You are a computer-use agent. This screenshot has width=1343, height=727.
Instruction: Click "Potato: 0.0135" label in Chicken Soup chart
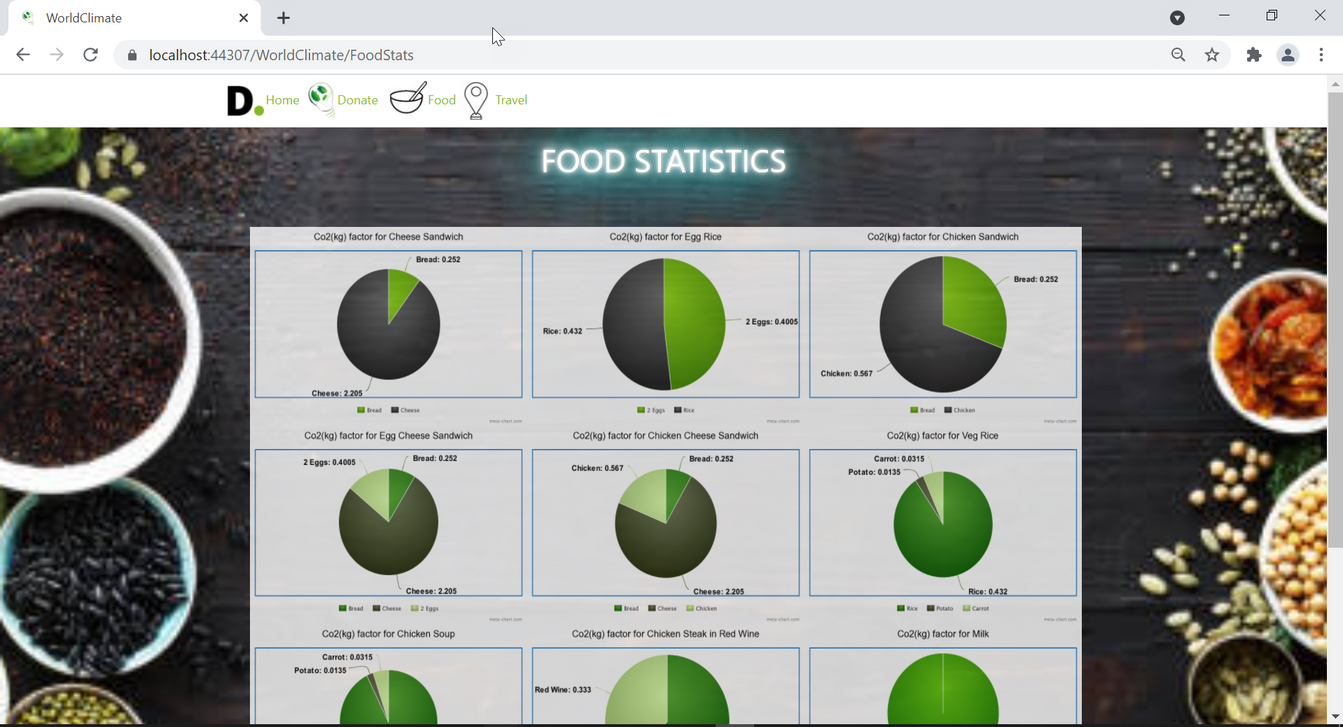point(320,671)
